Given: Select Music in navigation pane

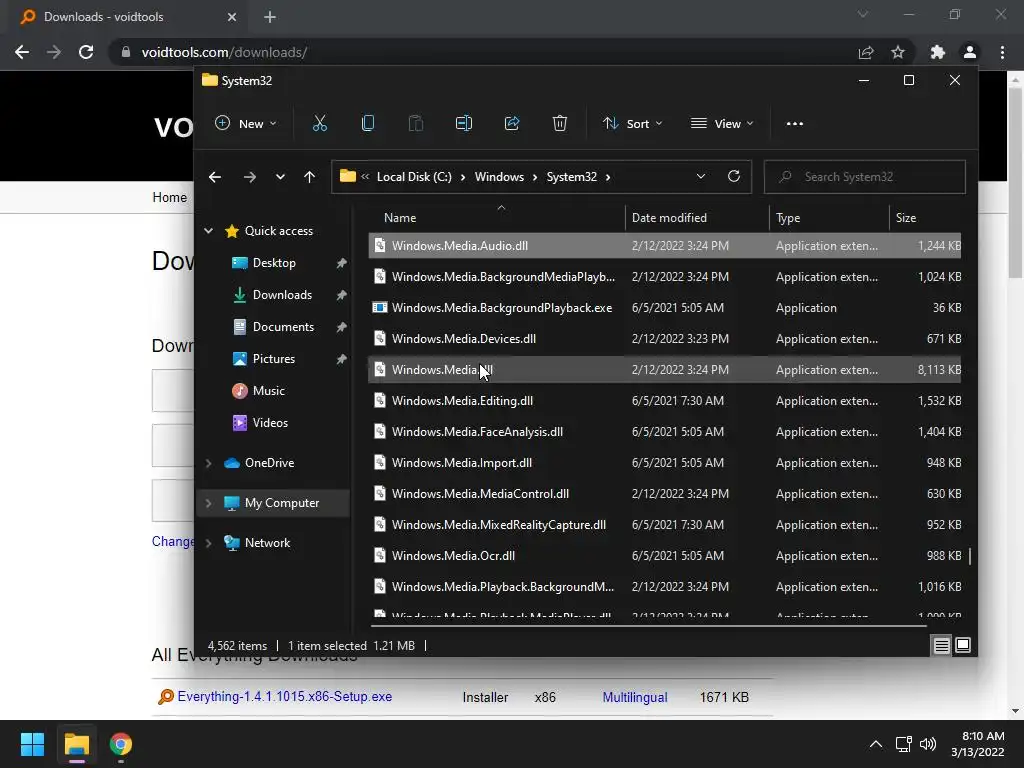Looking at the screenshot, I should coord(268,391).
